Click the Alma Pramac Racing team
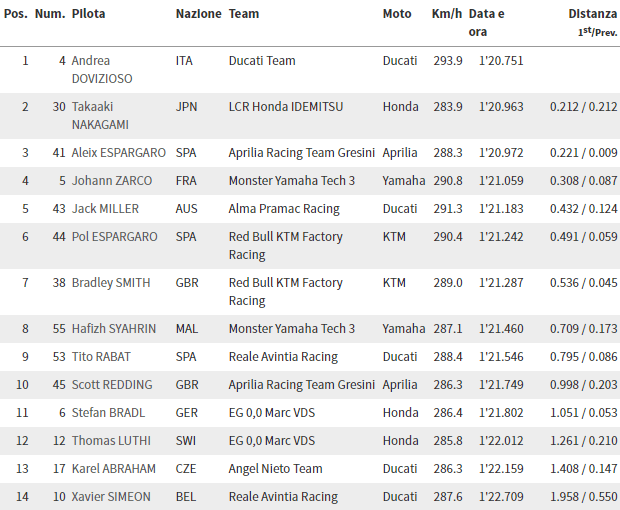The image size is (620, 510). coord(284,209)
